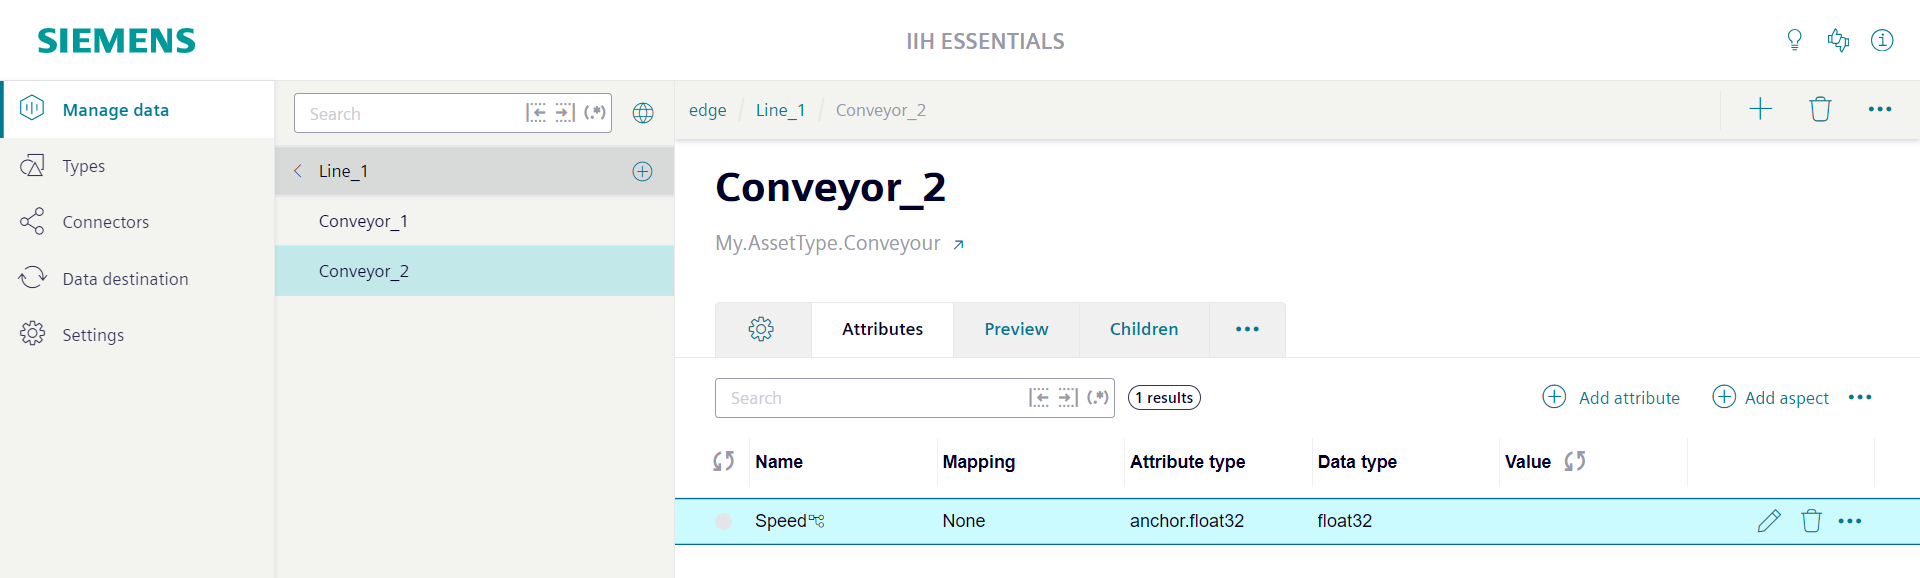This screenshot has height=578, width=1920.
Task: Toggle match-end option in asset tree search
Action: coord(565,113)
